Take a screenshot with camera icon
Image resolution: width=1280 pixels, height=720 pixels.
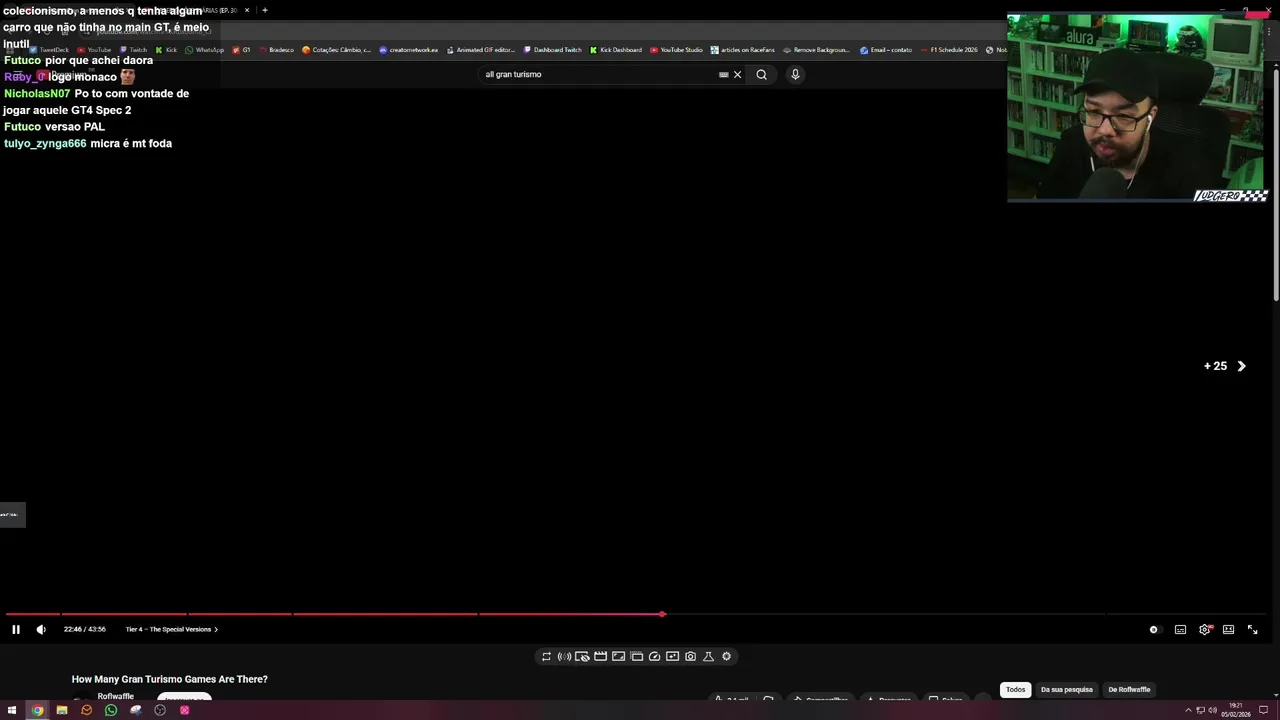690,656
